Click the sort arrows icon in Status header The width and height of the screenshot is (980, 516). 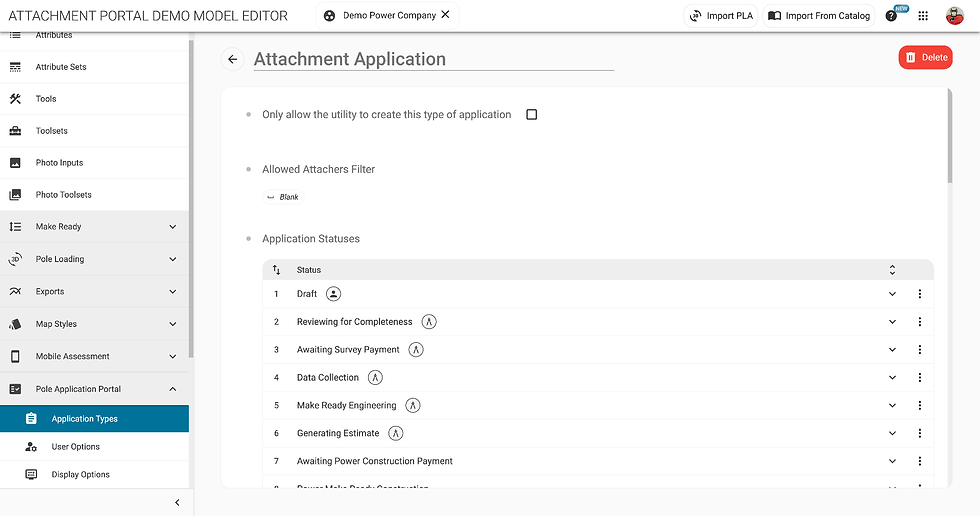(277, 270)
